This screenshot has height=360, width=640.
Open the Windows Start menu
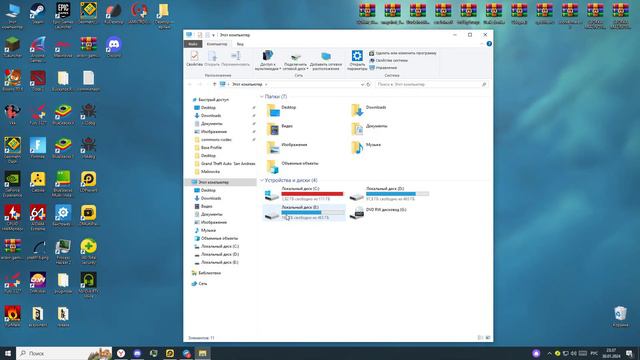click(x=8, y=353)
